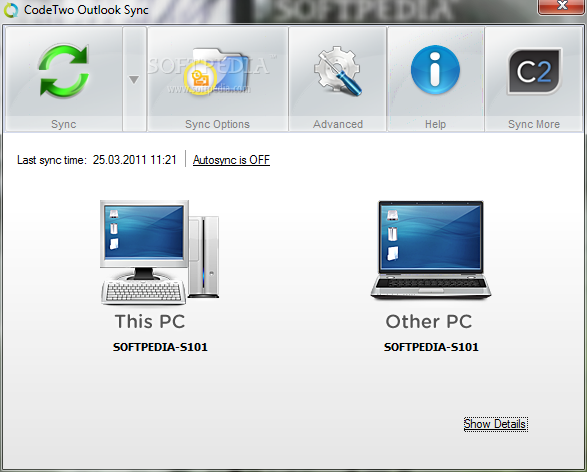Open Sync Options folder icon

point(217,71)
